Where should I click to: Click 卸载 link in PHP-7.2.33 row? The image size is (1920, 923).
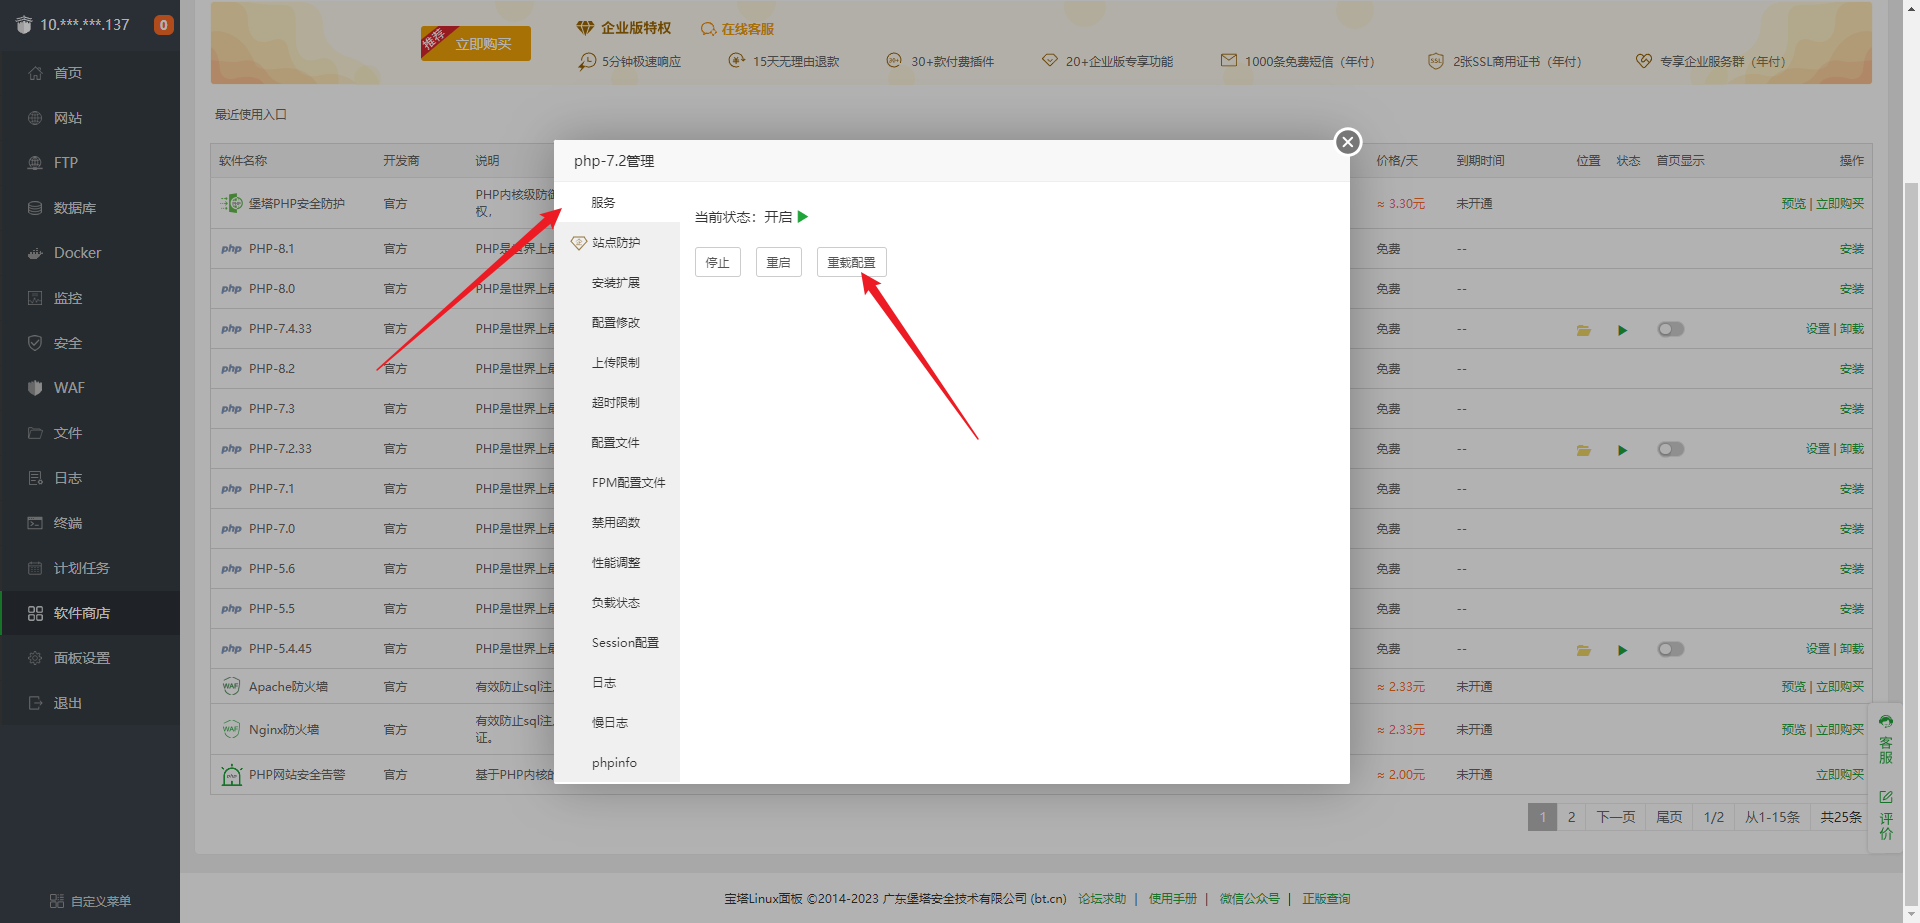click(x=1852, y=449)
